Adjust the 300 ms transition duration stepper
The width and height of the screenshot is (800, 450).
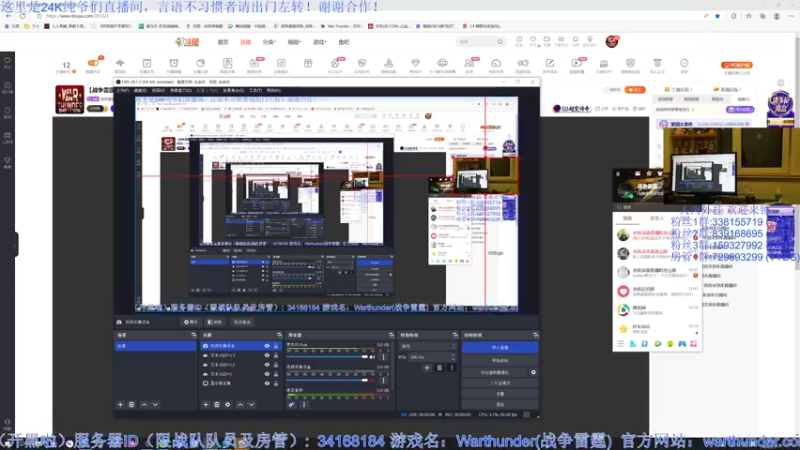pos(454,357)
